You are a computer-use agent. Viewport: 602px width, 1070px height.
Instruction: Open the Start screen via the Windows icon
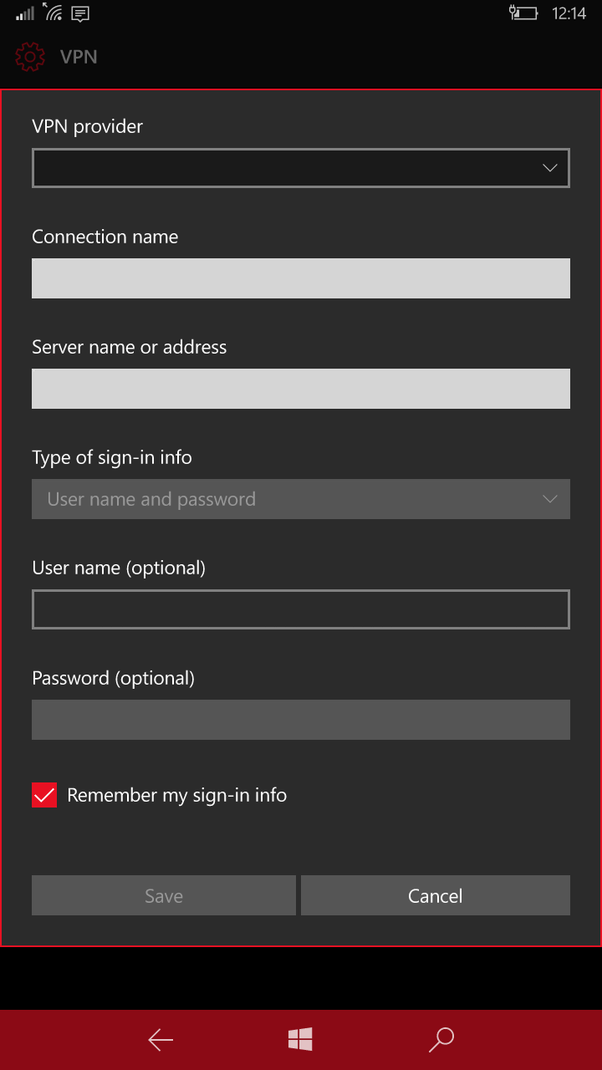coord(300,1040)
